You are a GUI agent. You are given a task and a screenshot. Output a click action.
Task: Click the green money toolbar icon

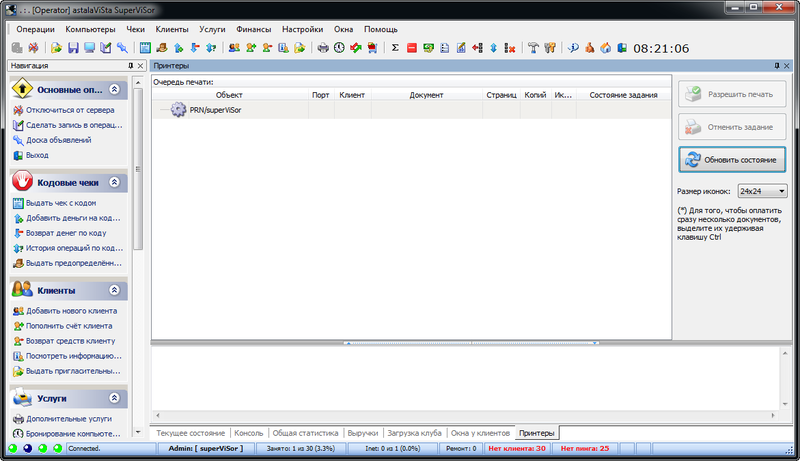428,48
